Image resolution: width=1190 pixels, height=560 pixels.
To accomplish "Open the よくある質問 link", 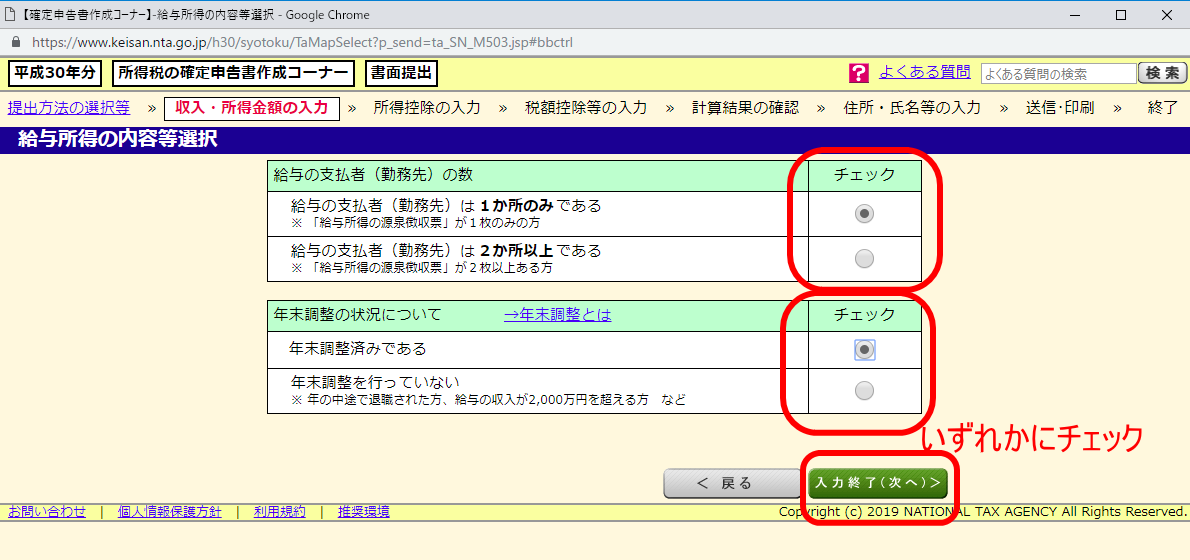I will (x=924, y=72).
